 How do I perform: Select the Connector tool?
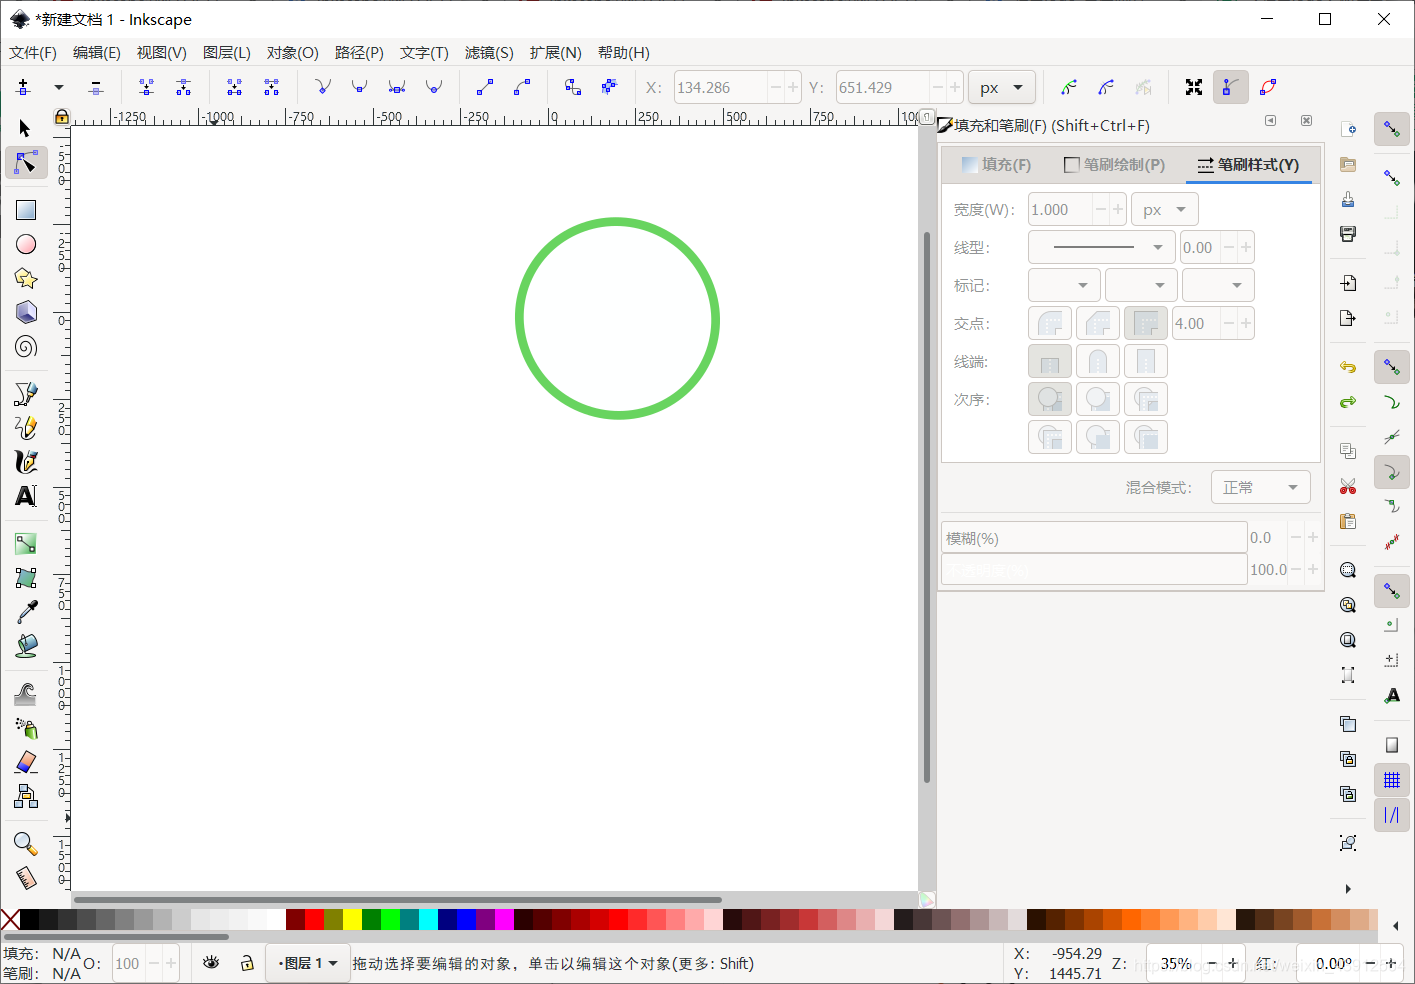point(26,796)
